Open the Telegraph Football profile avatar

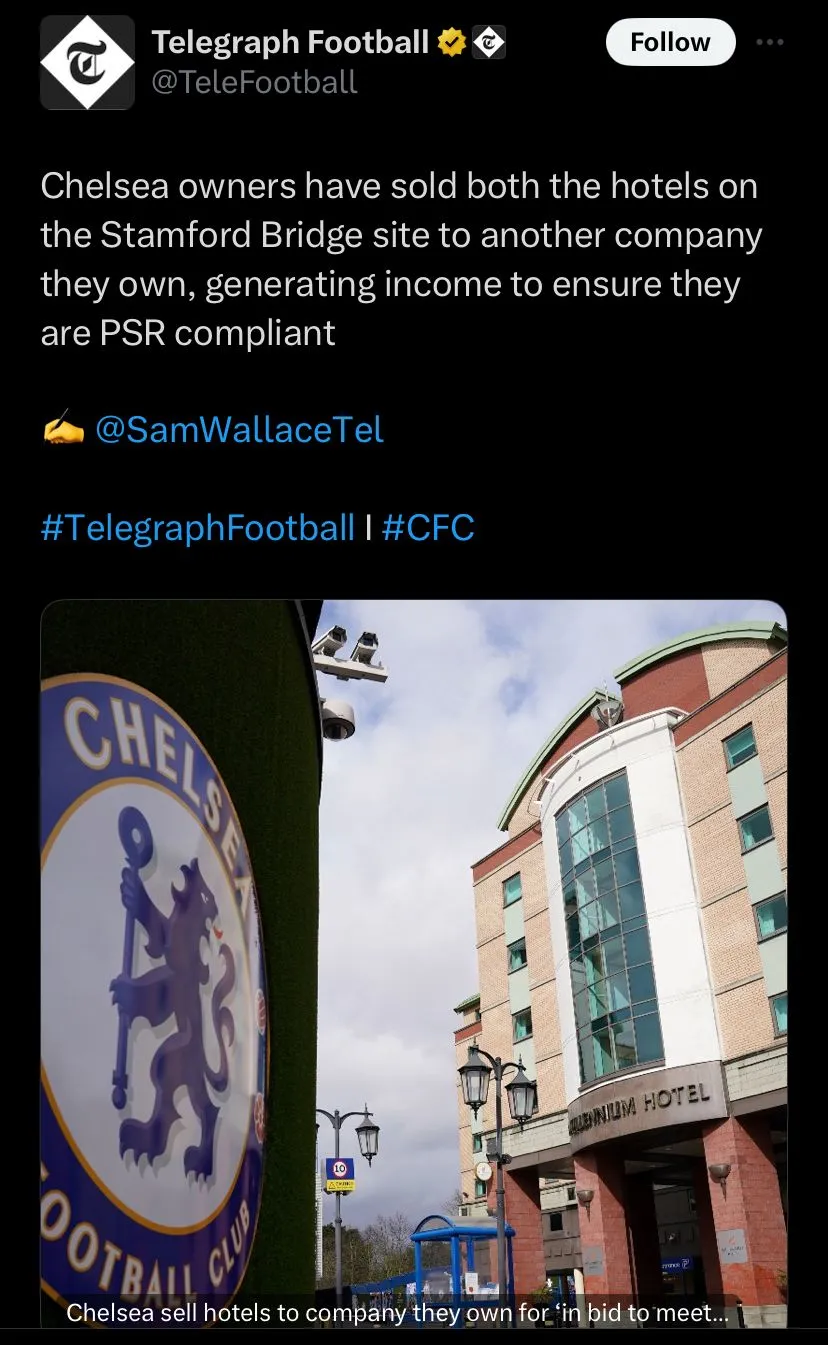(x=87, y=62)
